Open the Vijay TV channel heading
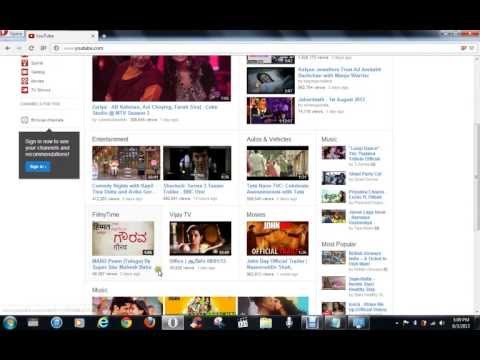This screenshot has width=480, height=360. coord(180,214)
